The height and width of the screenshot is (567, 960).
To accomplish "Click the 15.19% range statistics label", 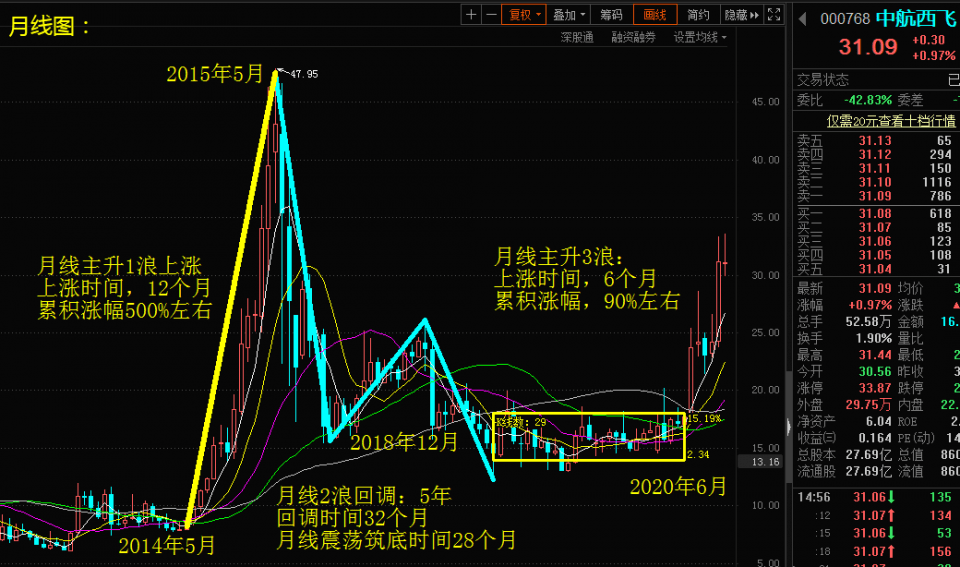I will (x=704, y=419).
